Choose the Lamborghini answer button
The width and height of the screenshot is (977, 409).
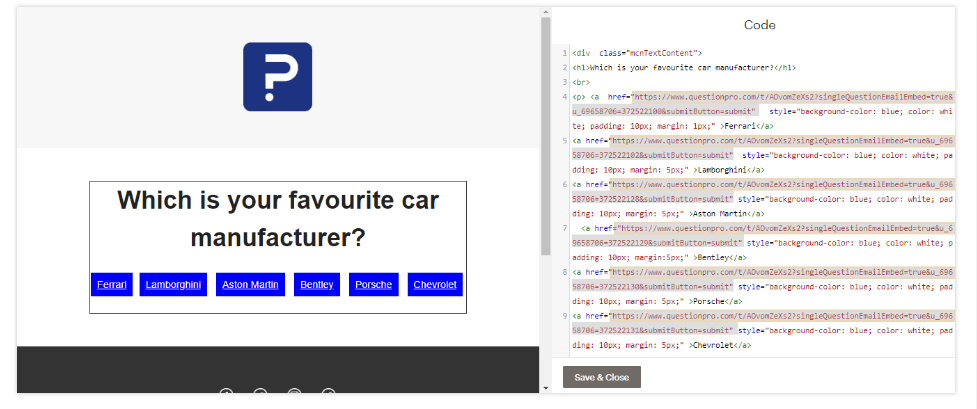pyautogui.click(x=173, y=284)
